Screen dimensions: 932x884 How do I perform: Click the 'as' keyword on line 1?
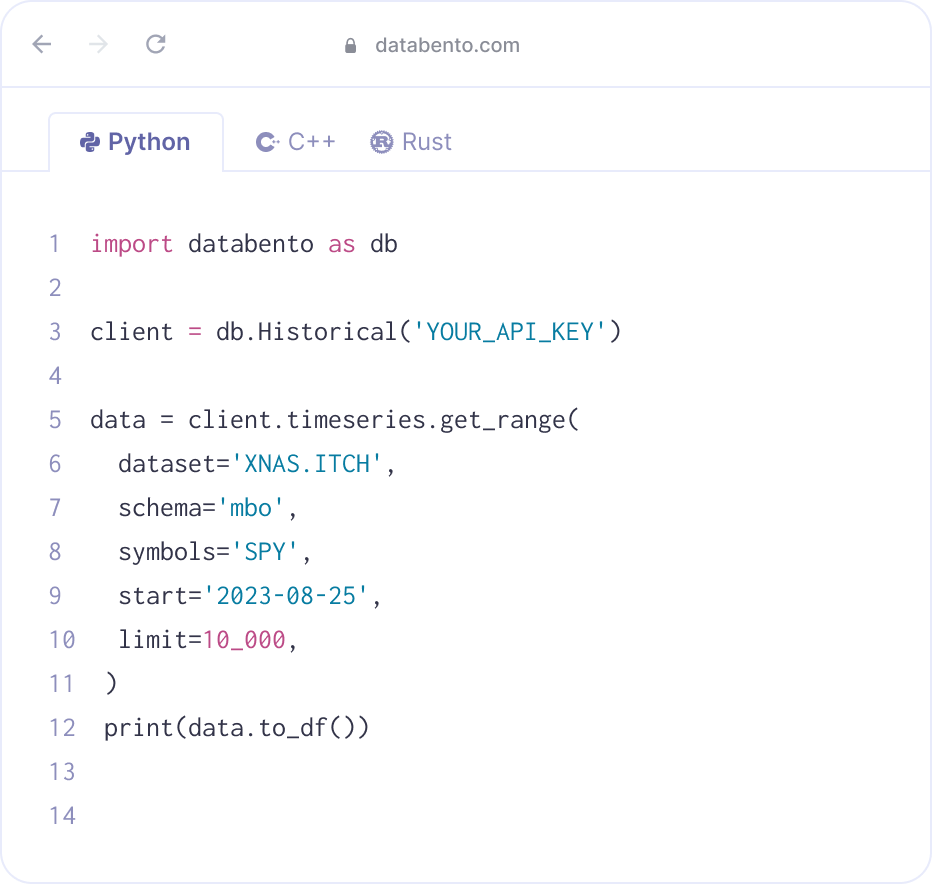342,244
